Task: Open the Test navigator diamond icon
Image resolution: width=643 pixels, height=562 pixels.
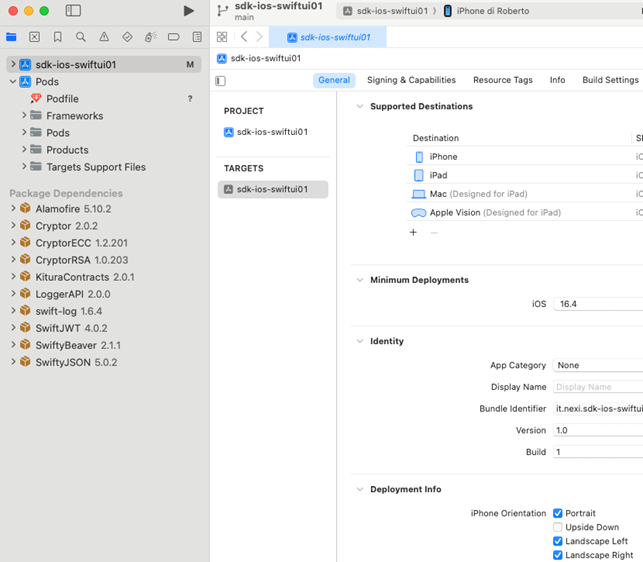Action: (x=128, y=37)
